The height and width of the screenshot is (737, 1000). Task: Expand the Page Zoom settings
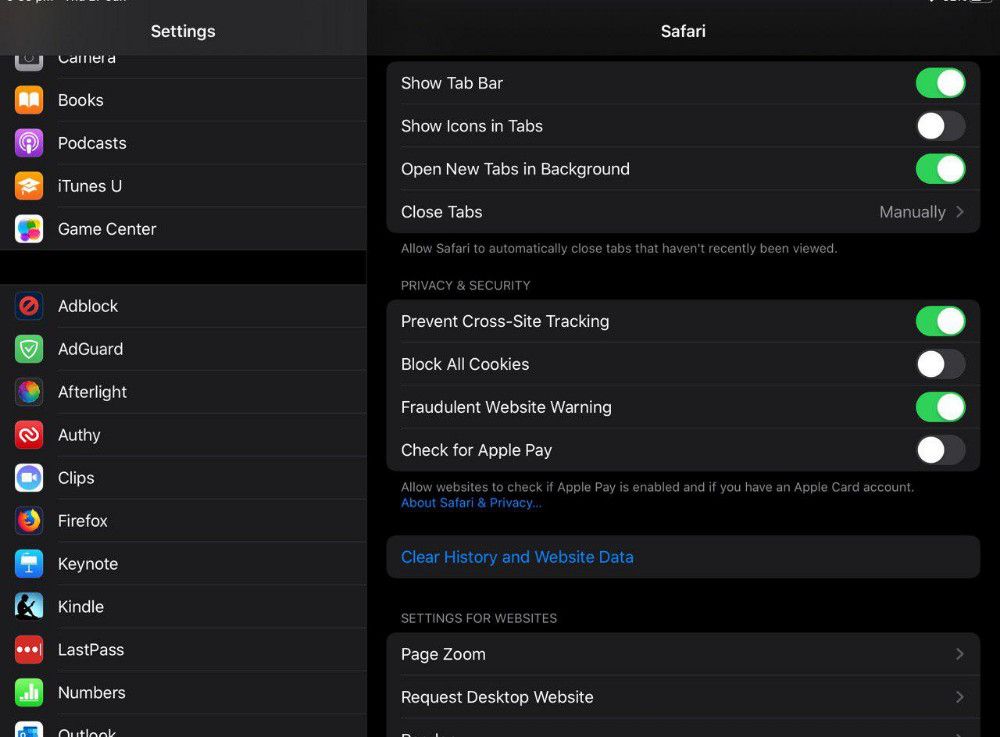(x=682, y=654)
